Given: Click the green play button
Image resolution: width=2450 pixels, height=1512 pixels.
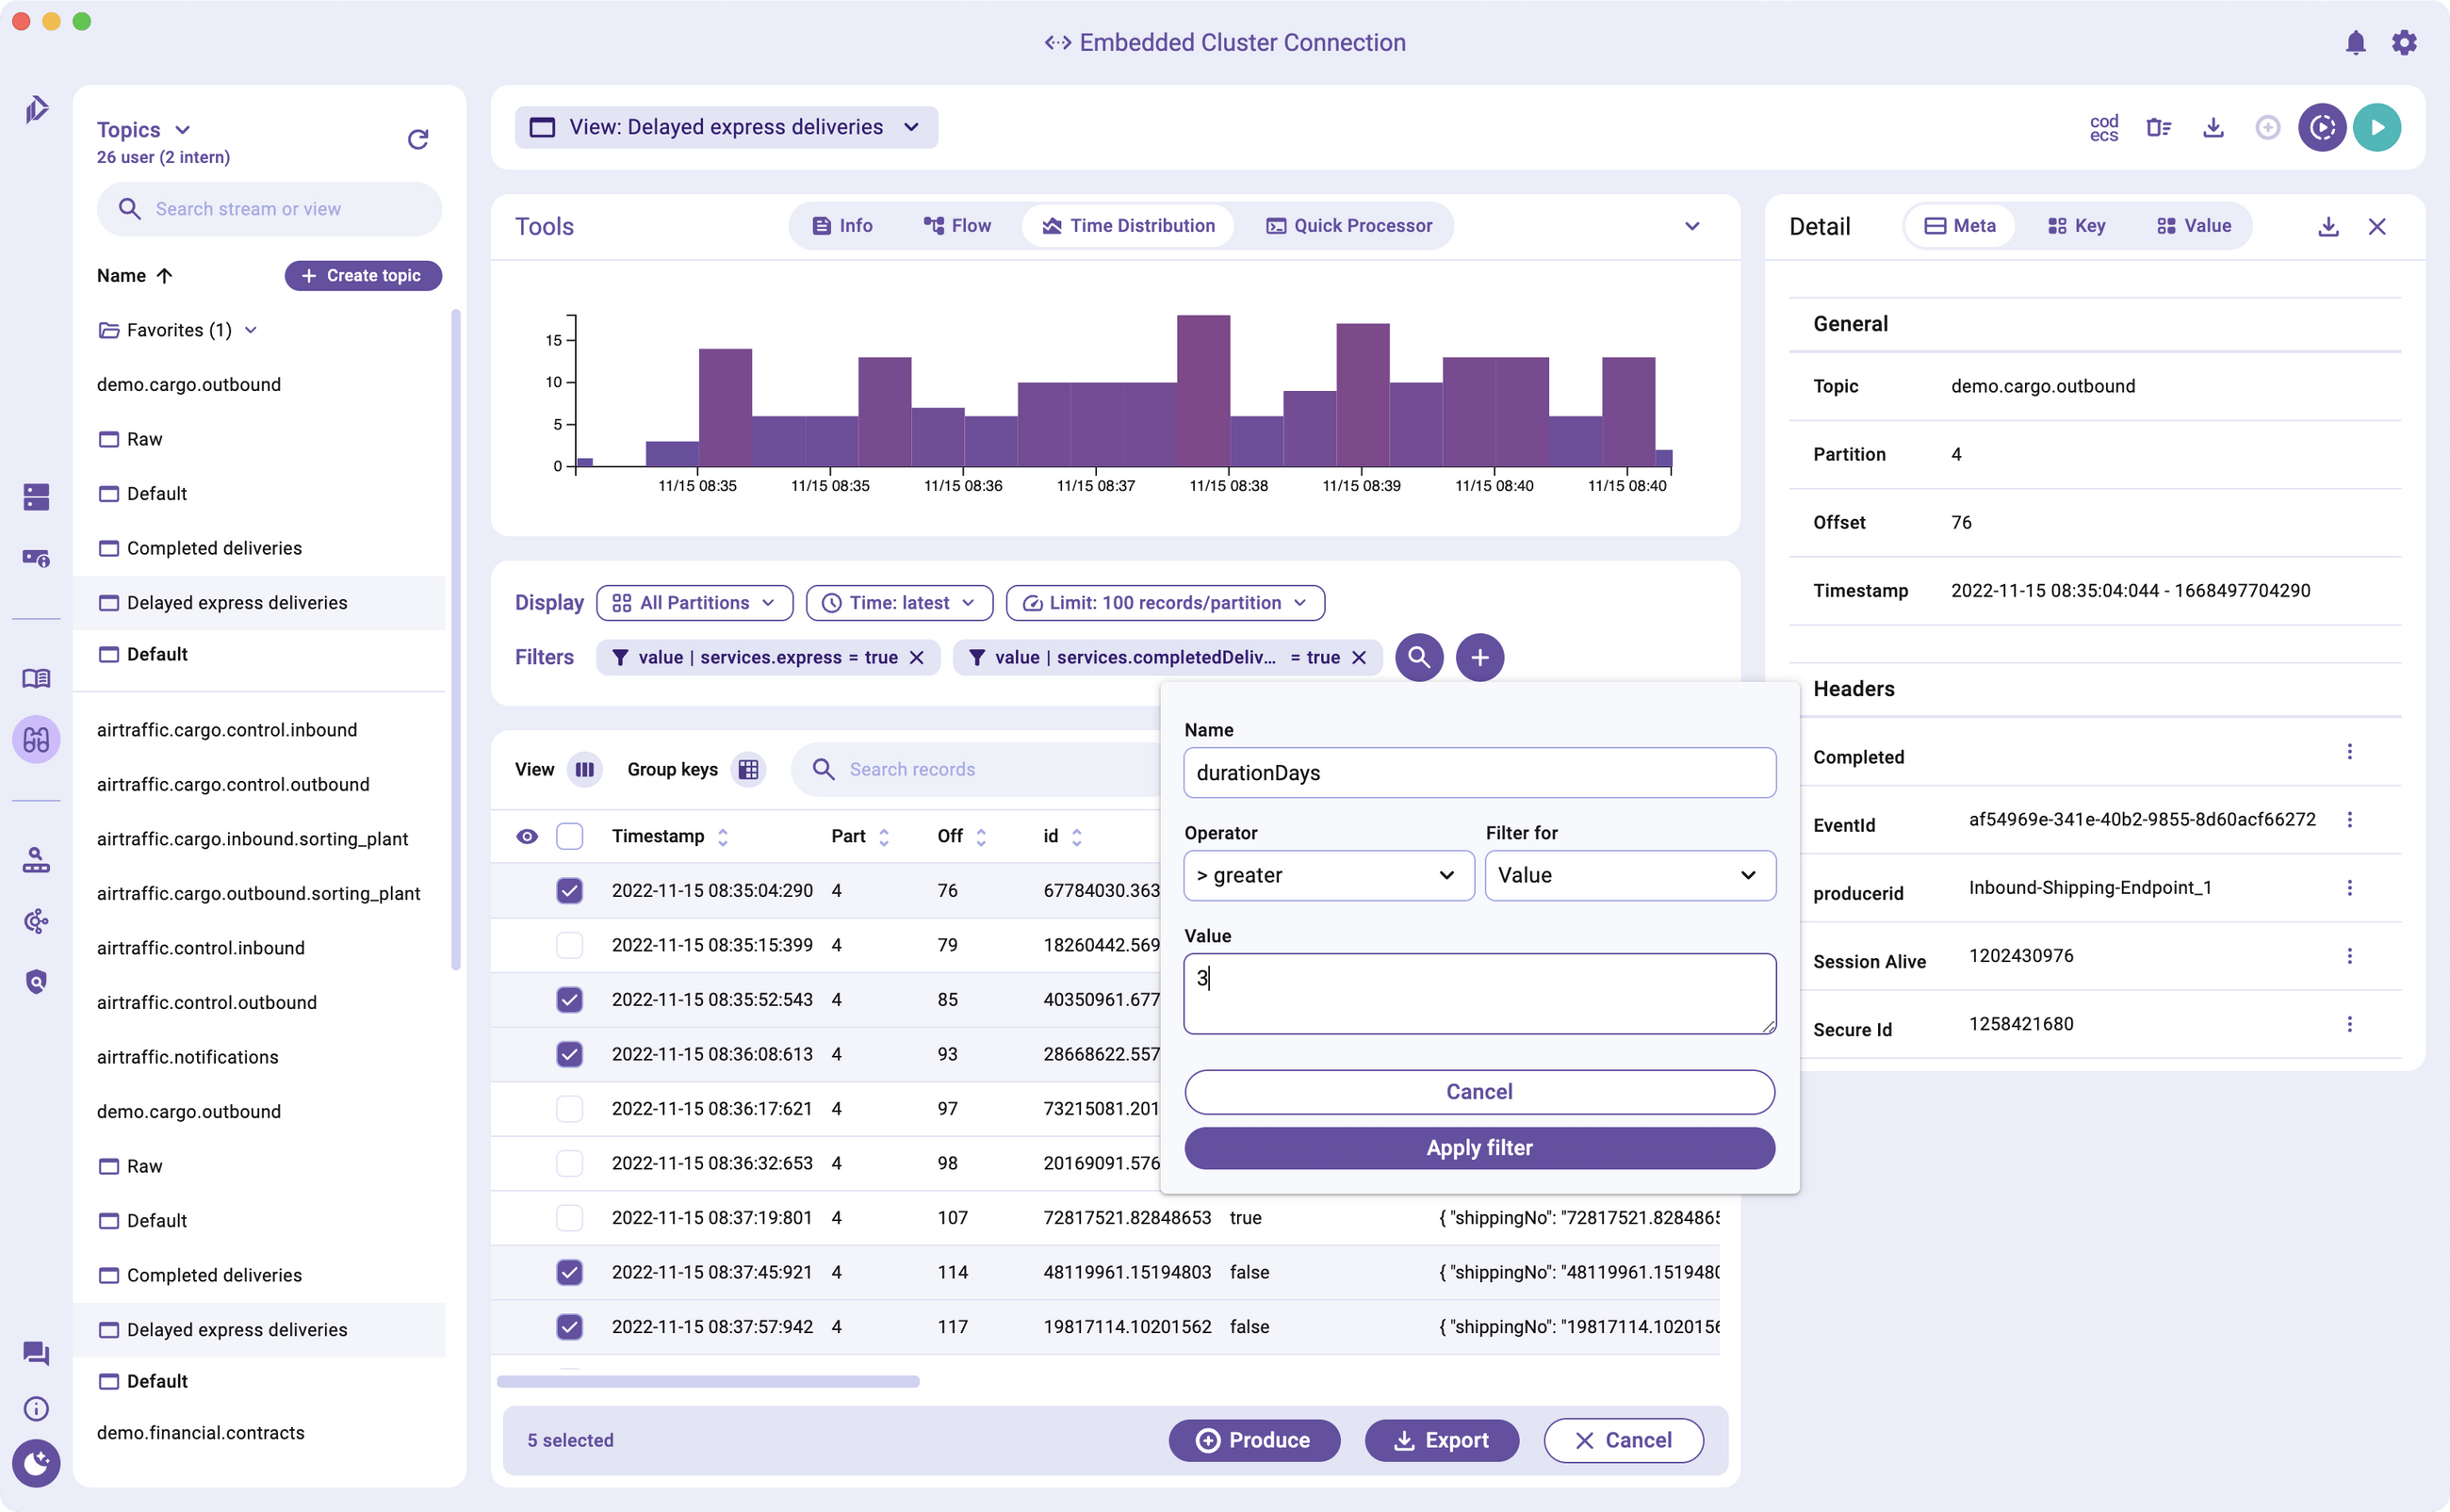Looking at the screenshot, I should (2377, 128).
